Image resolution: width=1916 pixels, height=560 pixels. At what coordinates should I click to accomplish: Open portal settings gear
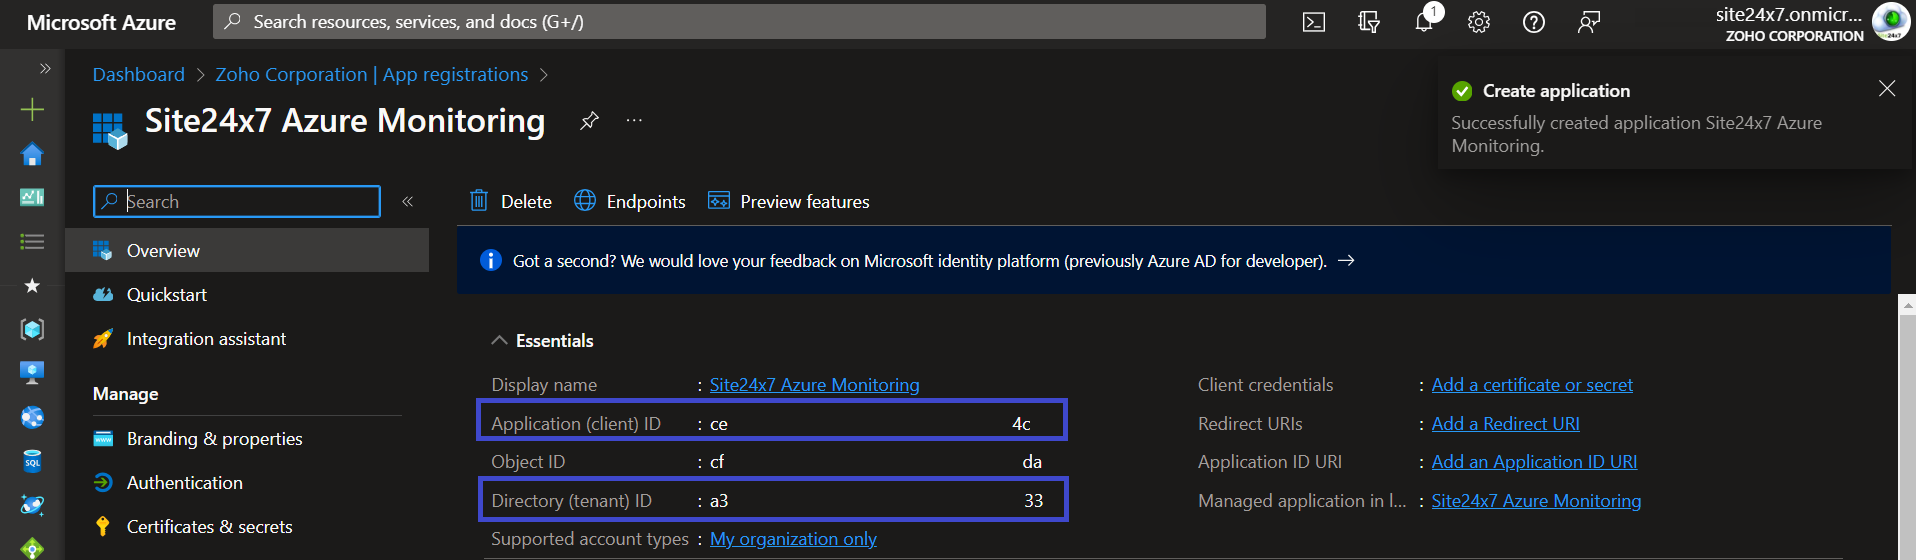tap(1478, 22)
